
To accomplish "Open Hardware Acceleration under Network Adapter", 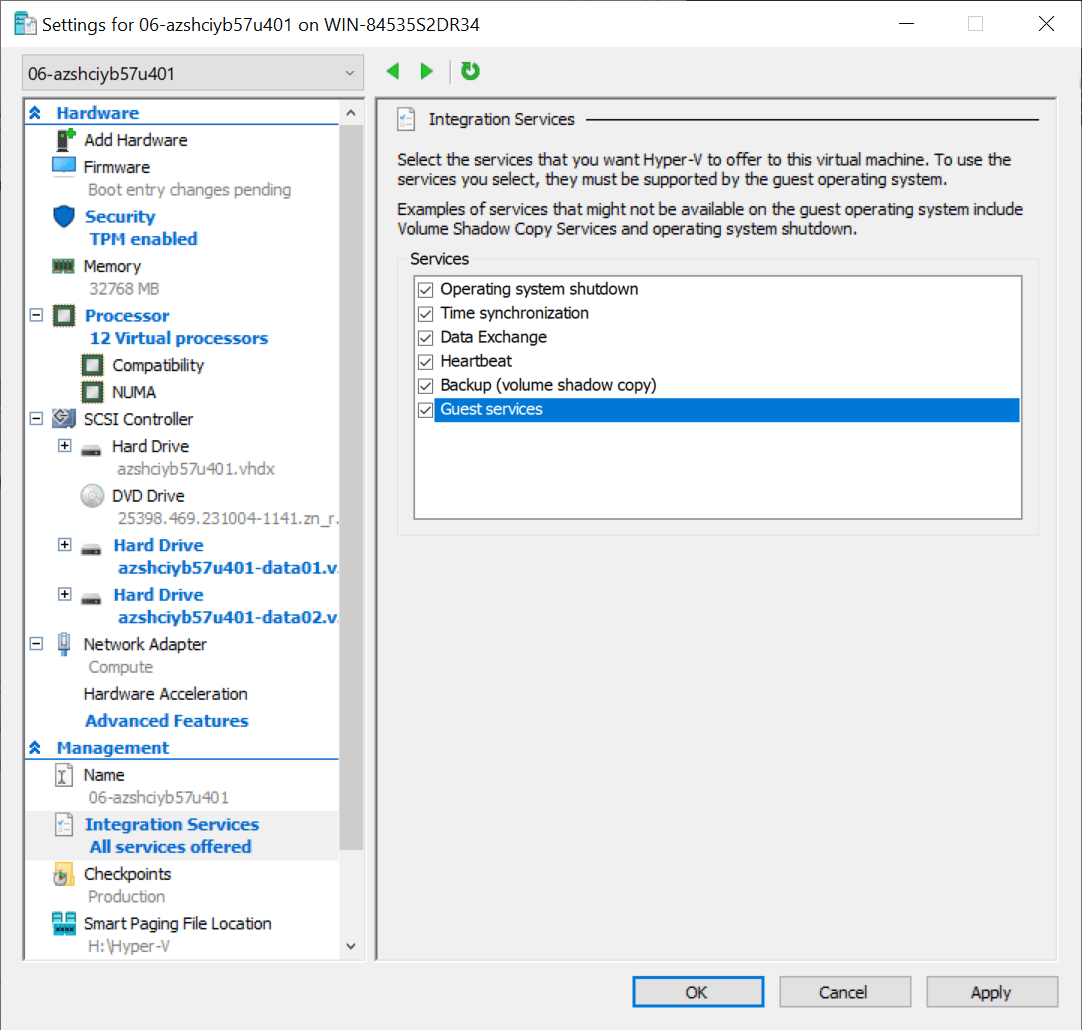I will (x=166, y=693).
